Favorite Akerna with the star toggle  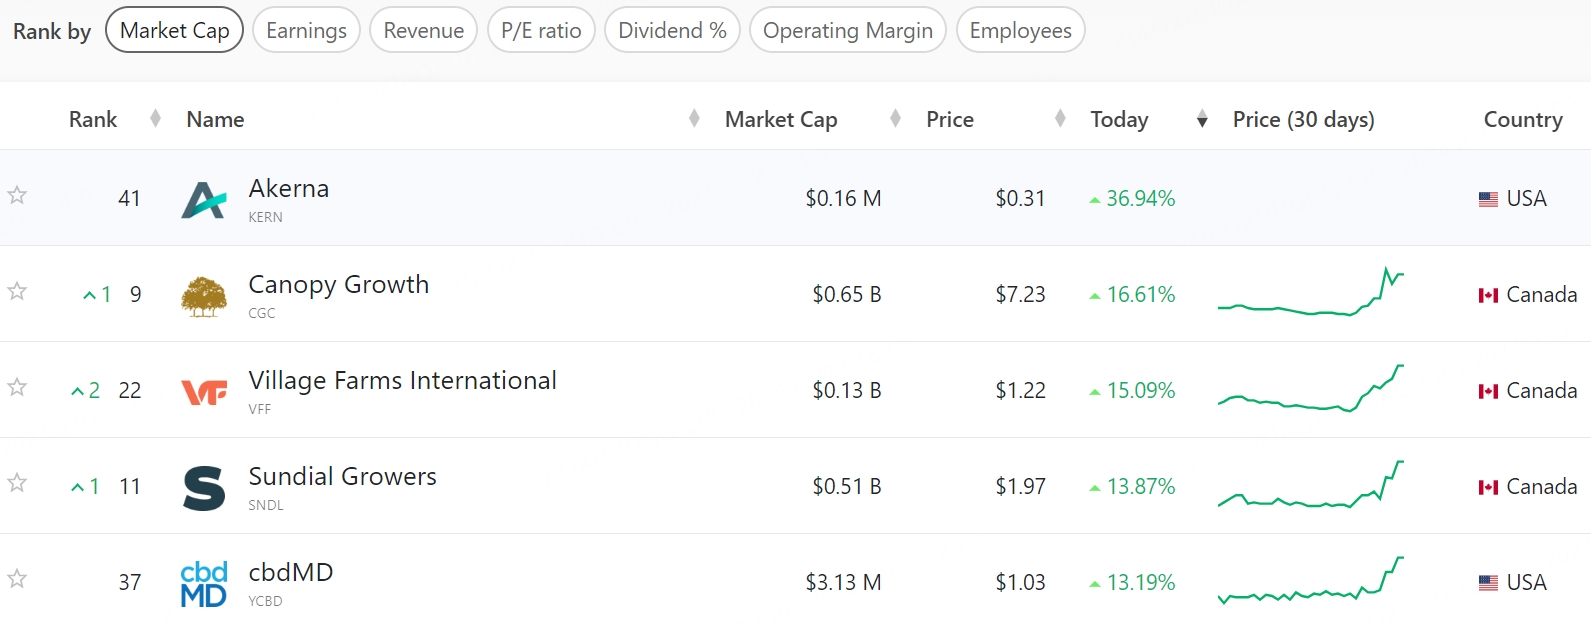point(17,195)
